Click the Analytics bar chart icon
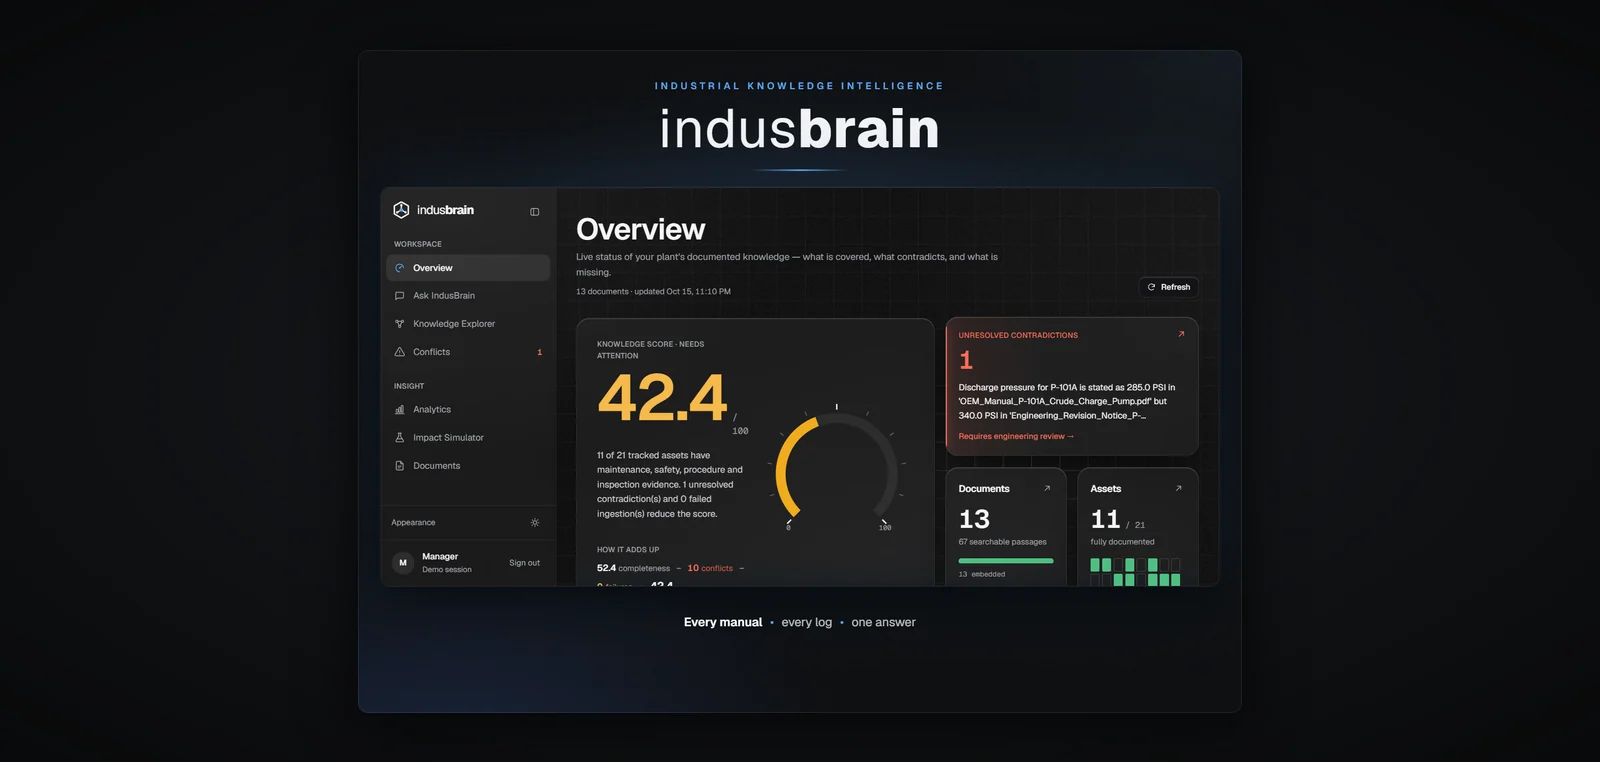The width and height of the screenshot is (1600, 762). (x=400, y=410)
